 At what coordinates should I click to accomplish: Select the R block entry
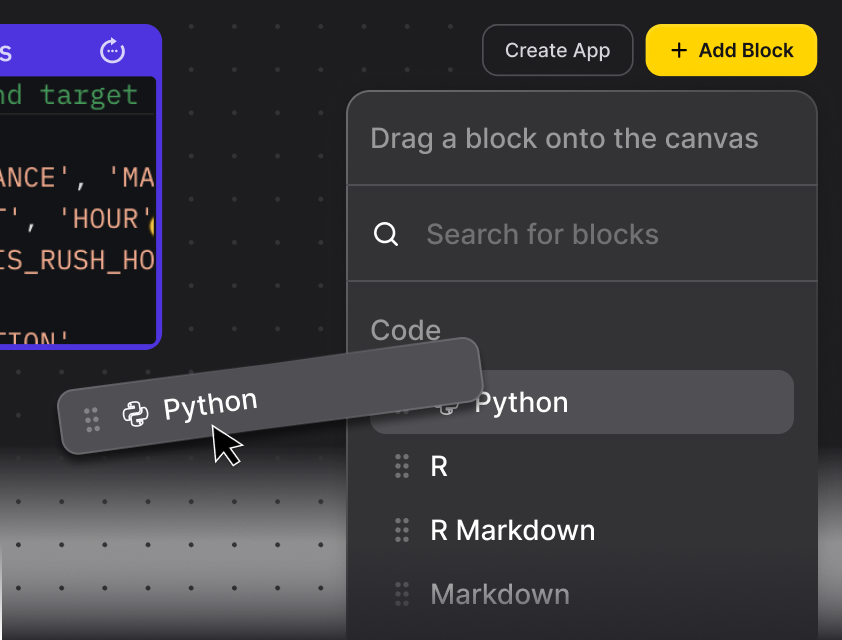(582, 466)
